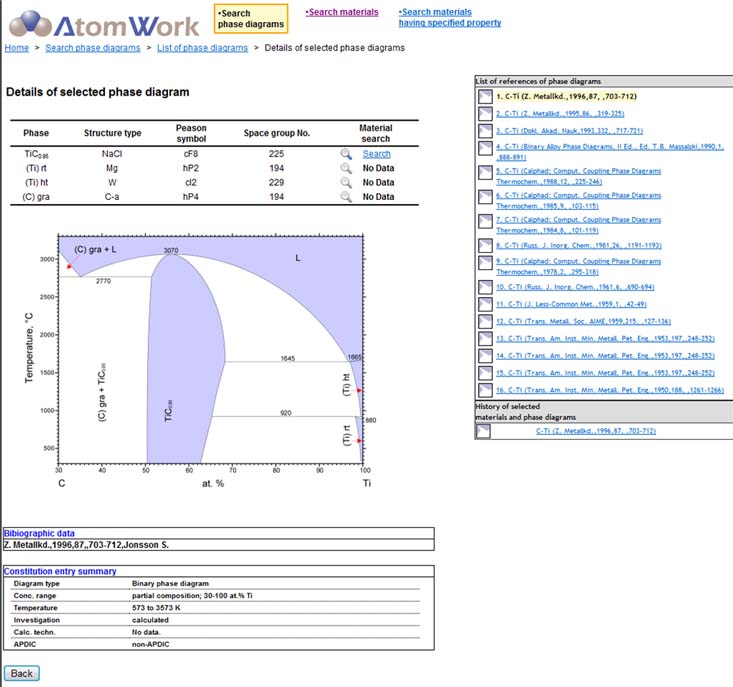Click diagram icon beside reference 1
The height and width of the screenshot is (687, 733).
[484, 96]
